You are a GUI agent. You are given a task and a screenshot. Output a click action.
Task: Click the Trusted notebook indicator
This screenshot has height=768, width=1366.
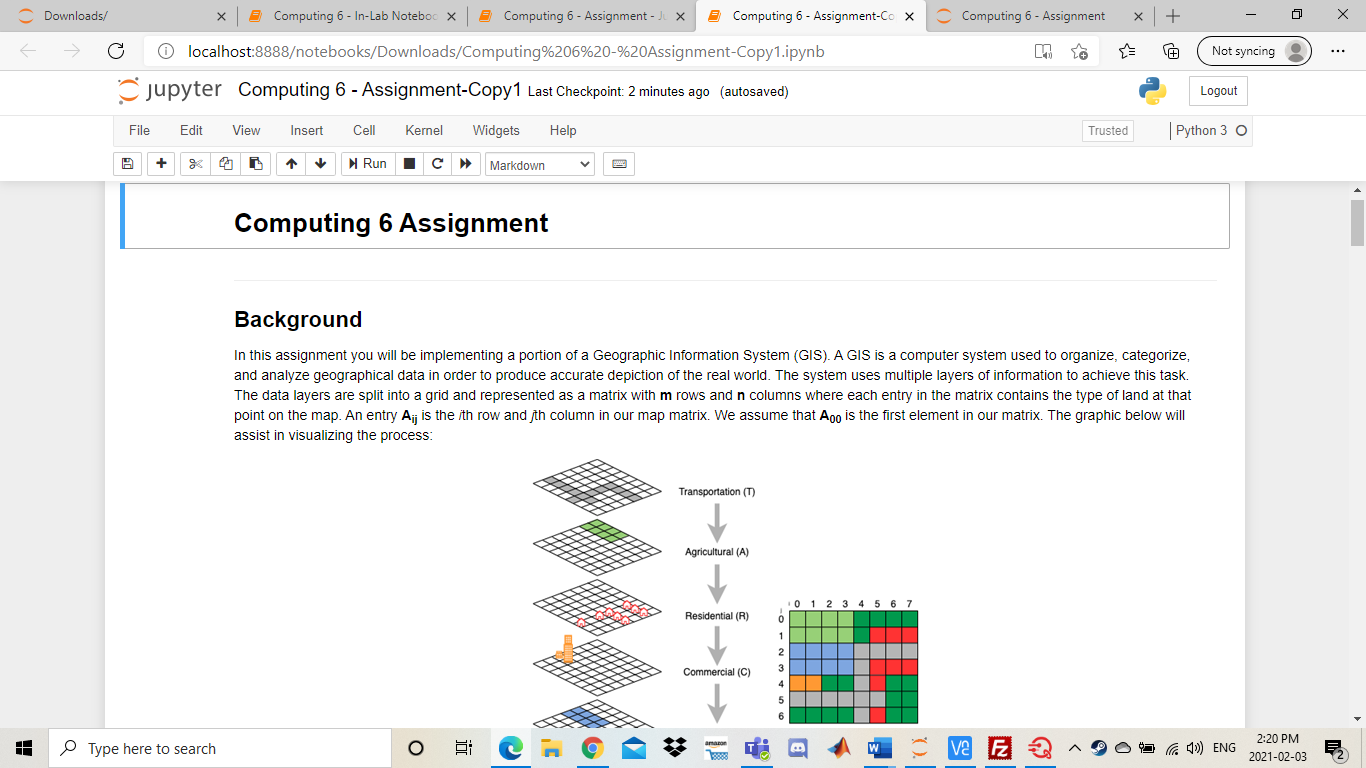point(1107,130)
